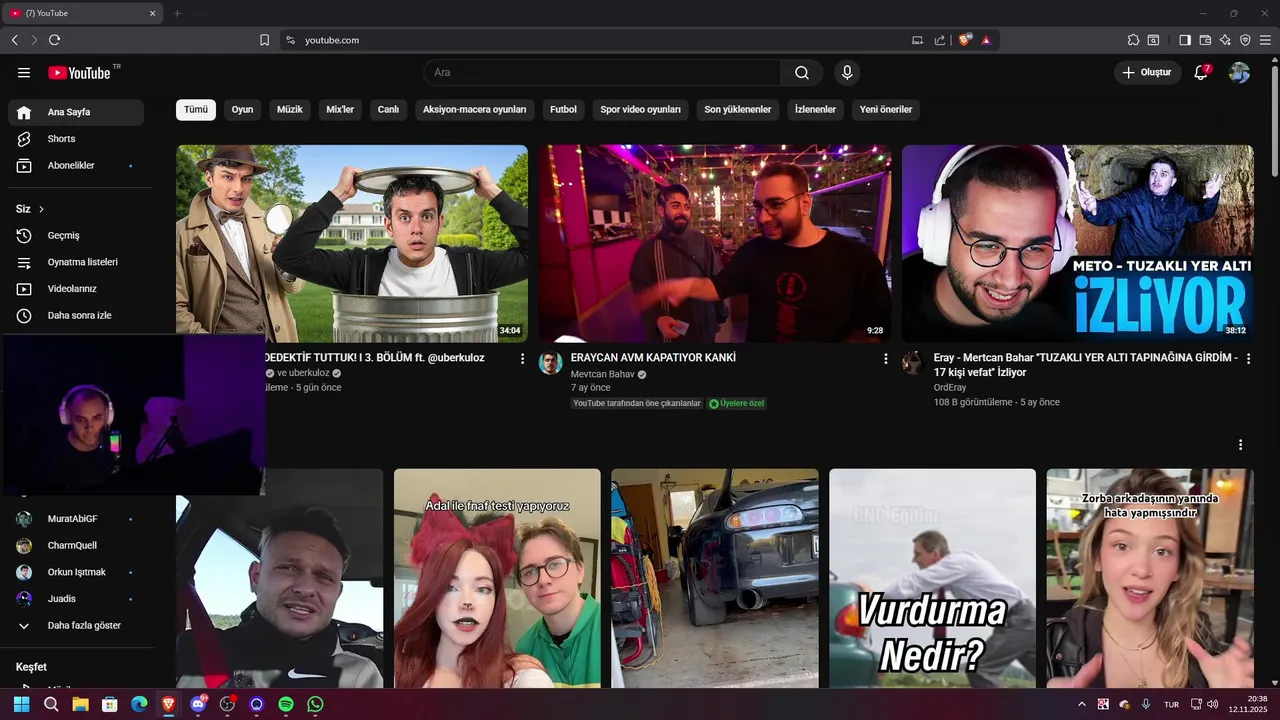Open Brave VPN shield icon

point(1245,40)
